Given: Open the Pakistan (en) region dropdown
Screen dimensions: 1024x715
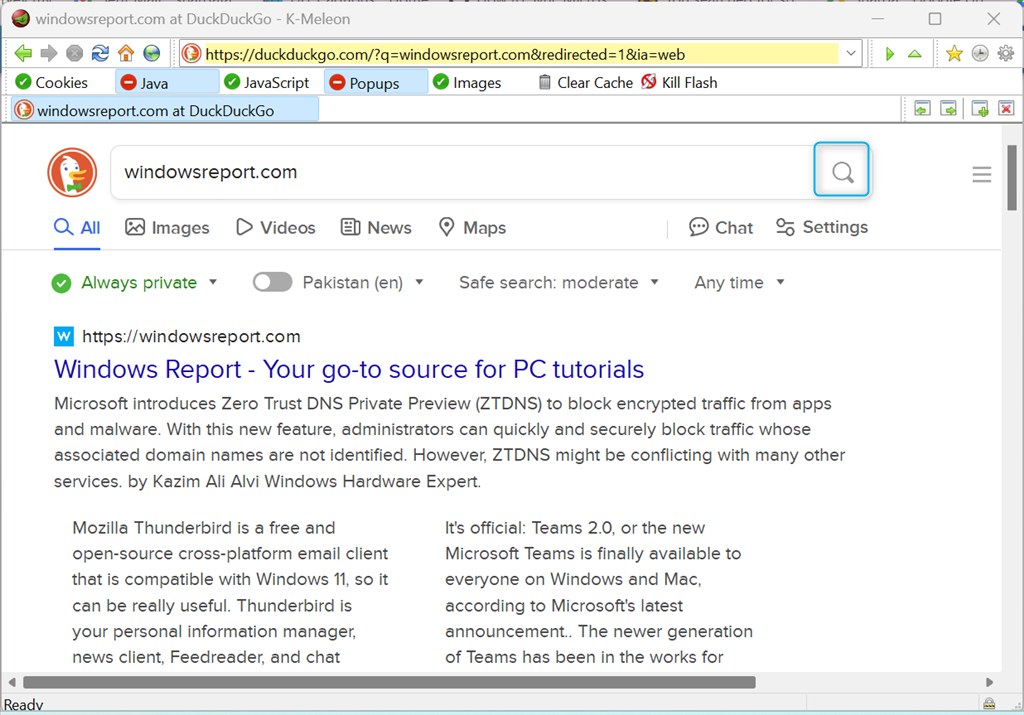Looking at the screenshot, I should (362, 282).
